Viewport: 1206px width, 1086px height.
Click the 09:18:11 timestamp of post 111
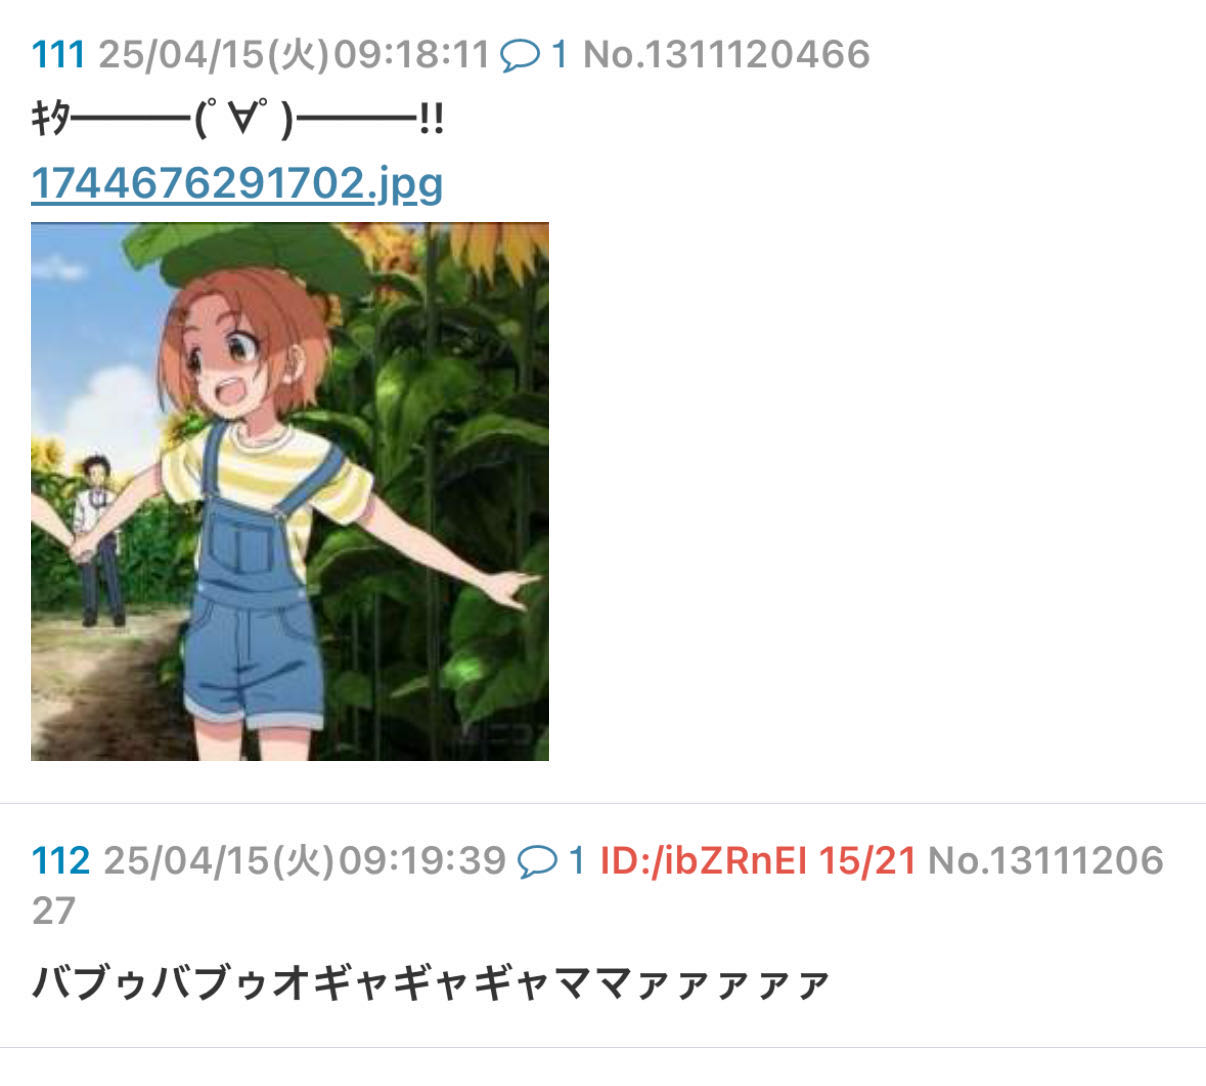click(411, 54)
